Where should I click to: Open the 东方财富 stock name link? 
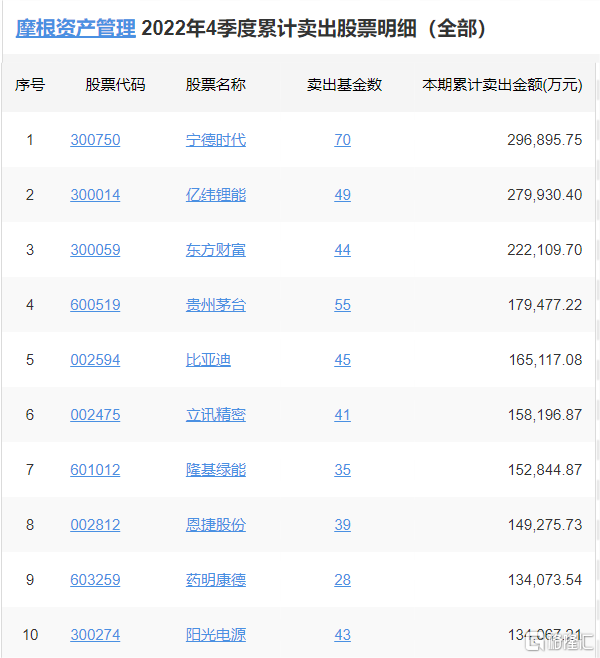point(216,250)
